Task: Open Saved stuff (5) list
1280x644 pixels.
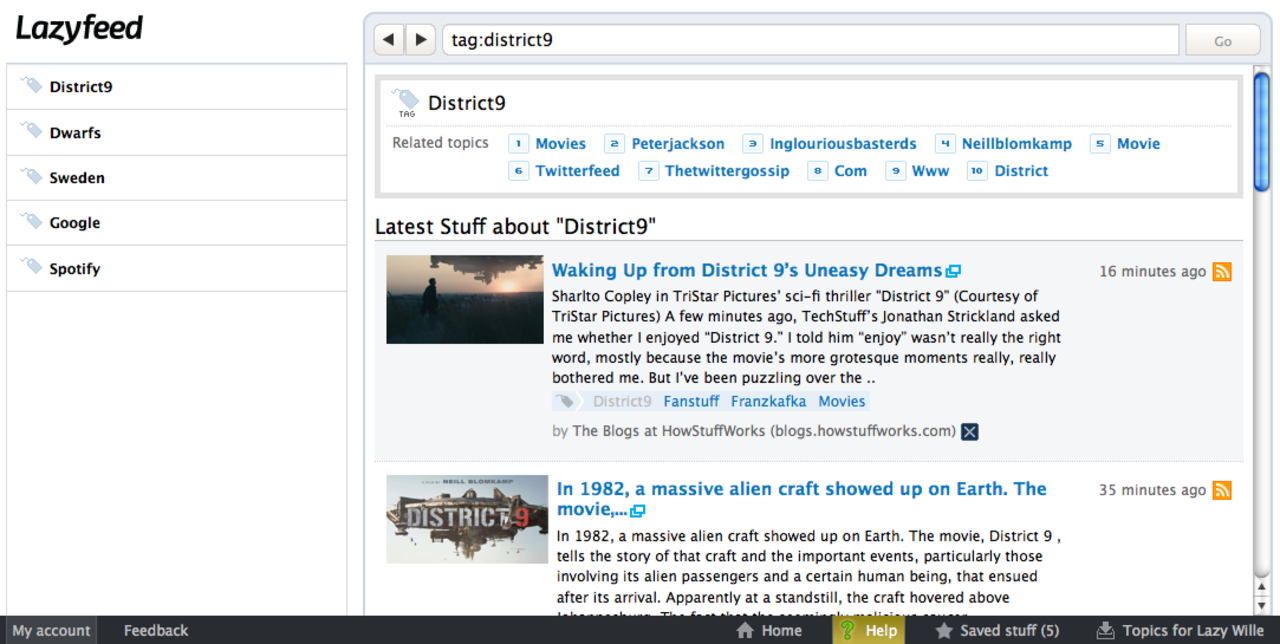Action: coord(997,630)
